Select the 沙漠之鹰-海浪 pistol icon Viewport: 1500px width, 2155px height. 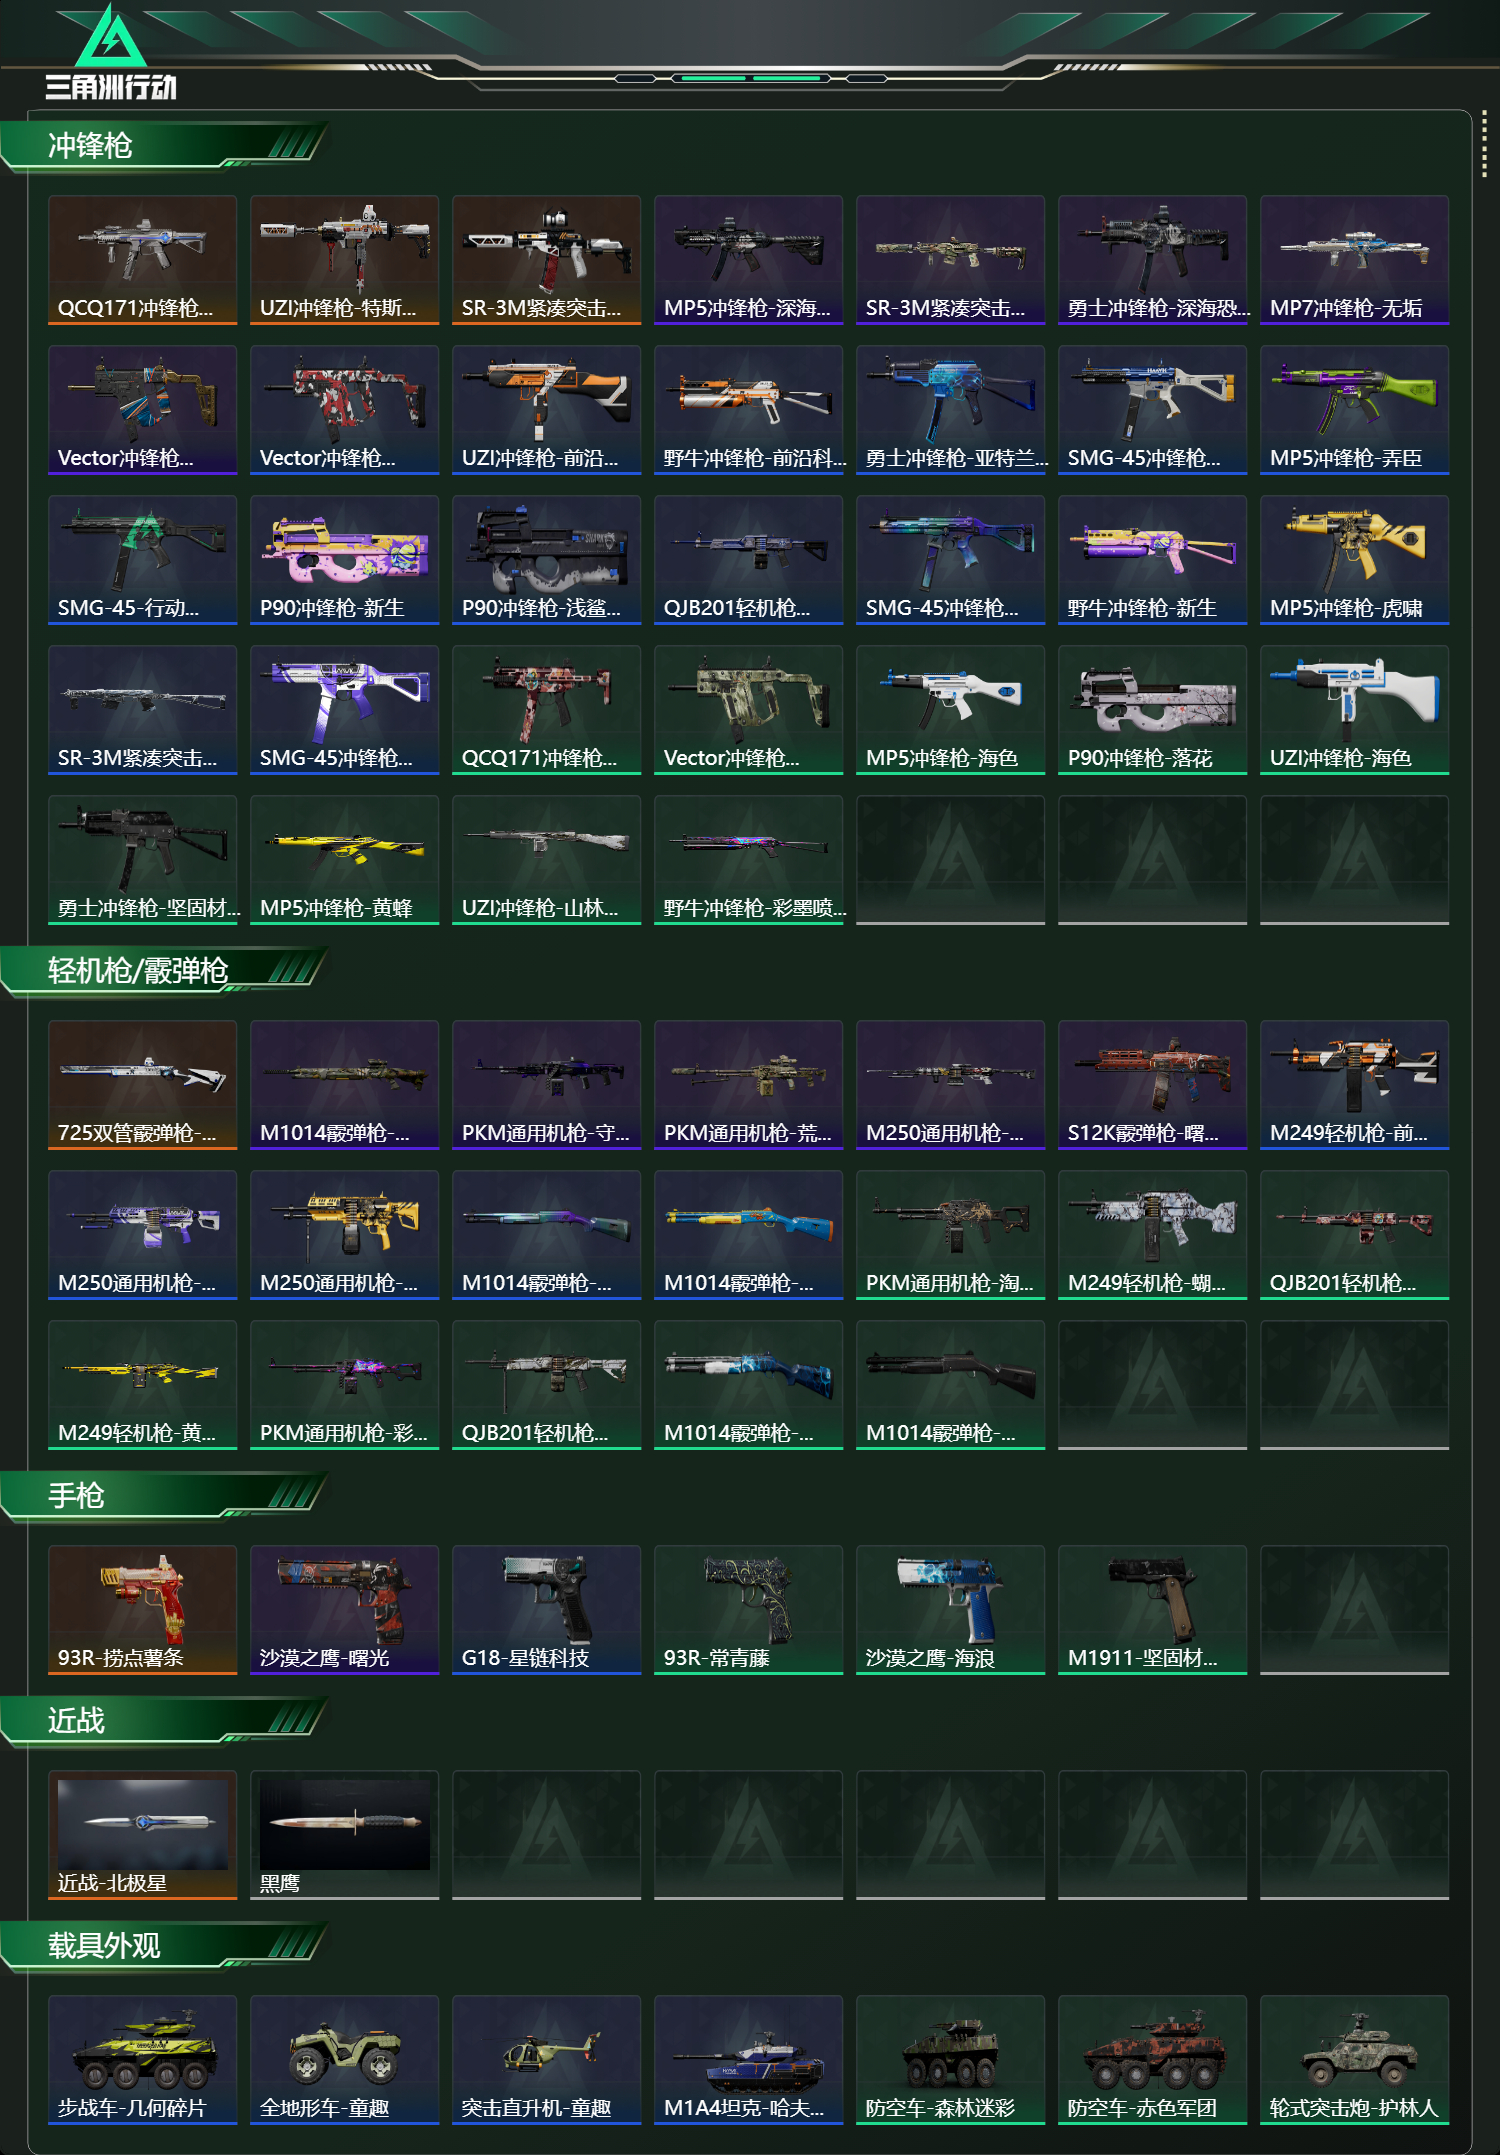point(950,1610)
